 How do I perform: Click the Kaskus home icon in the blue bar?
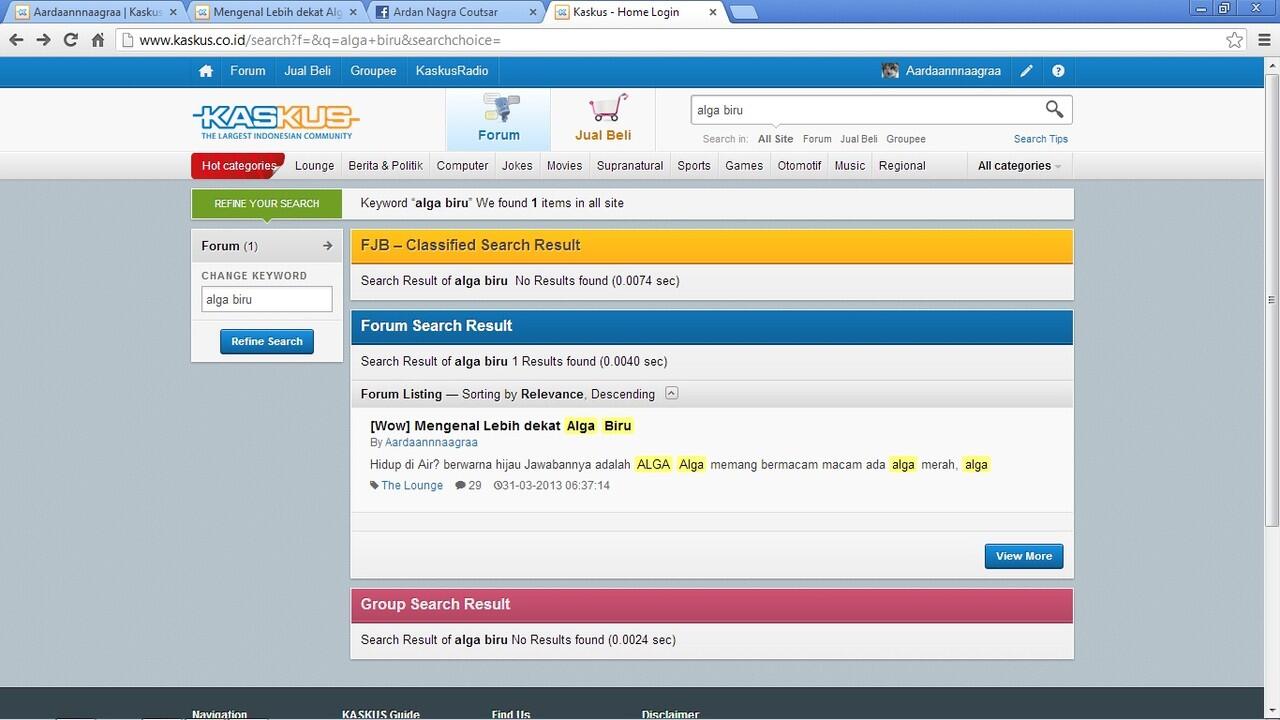point(206,71)
